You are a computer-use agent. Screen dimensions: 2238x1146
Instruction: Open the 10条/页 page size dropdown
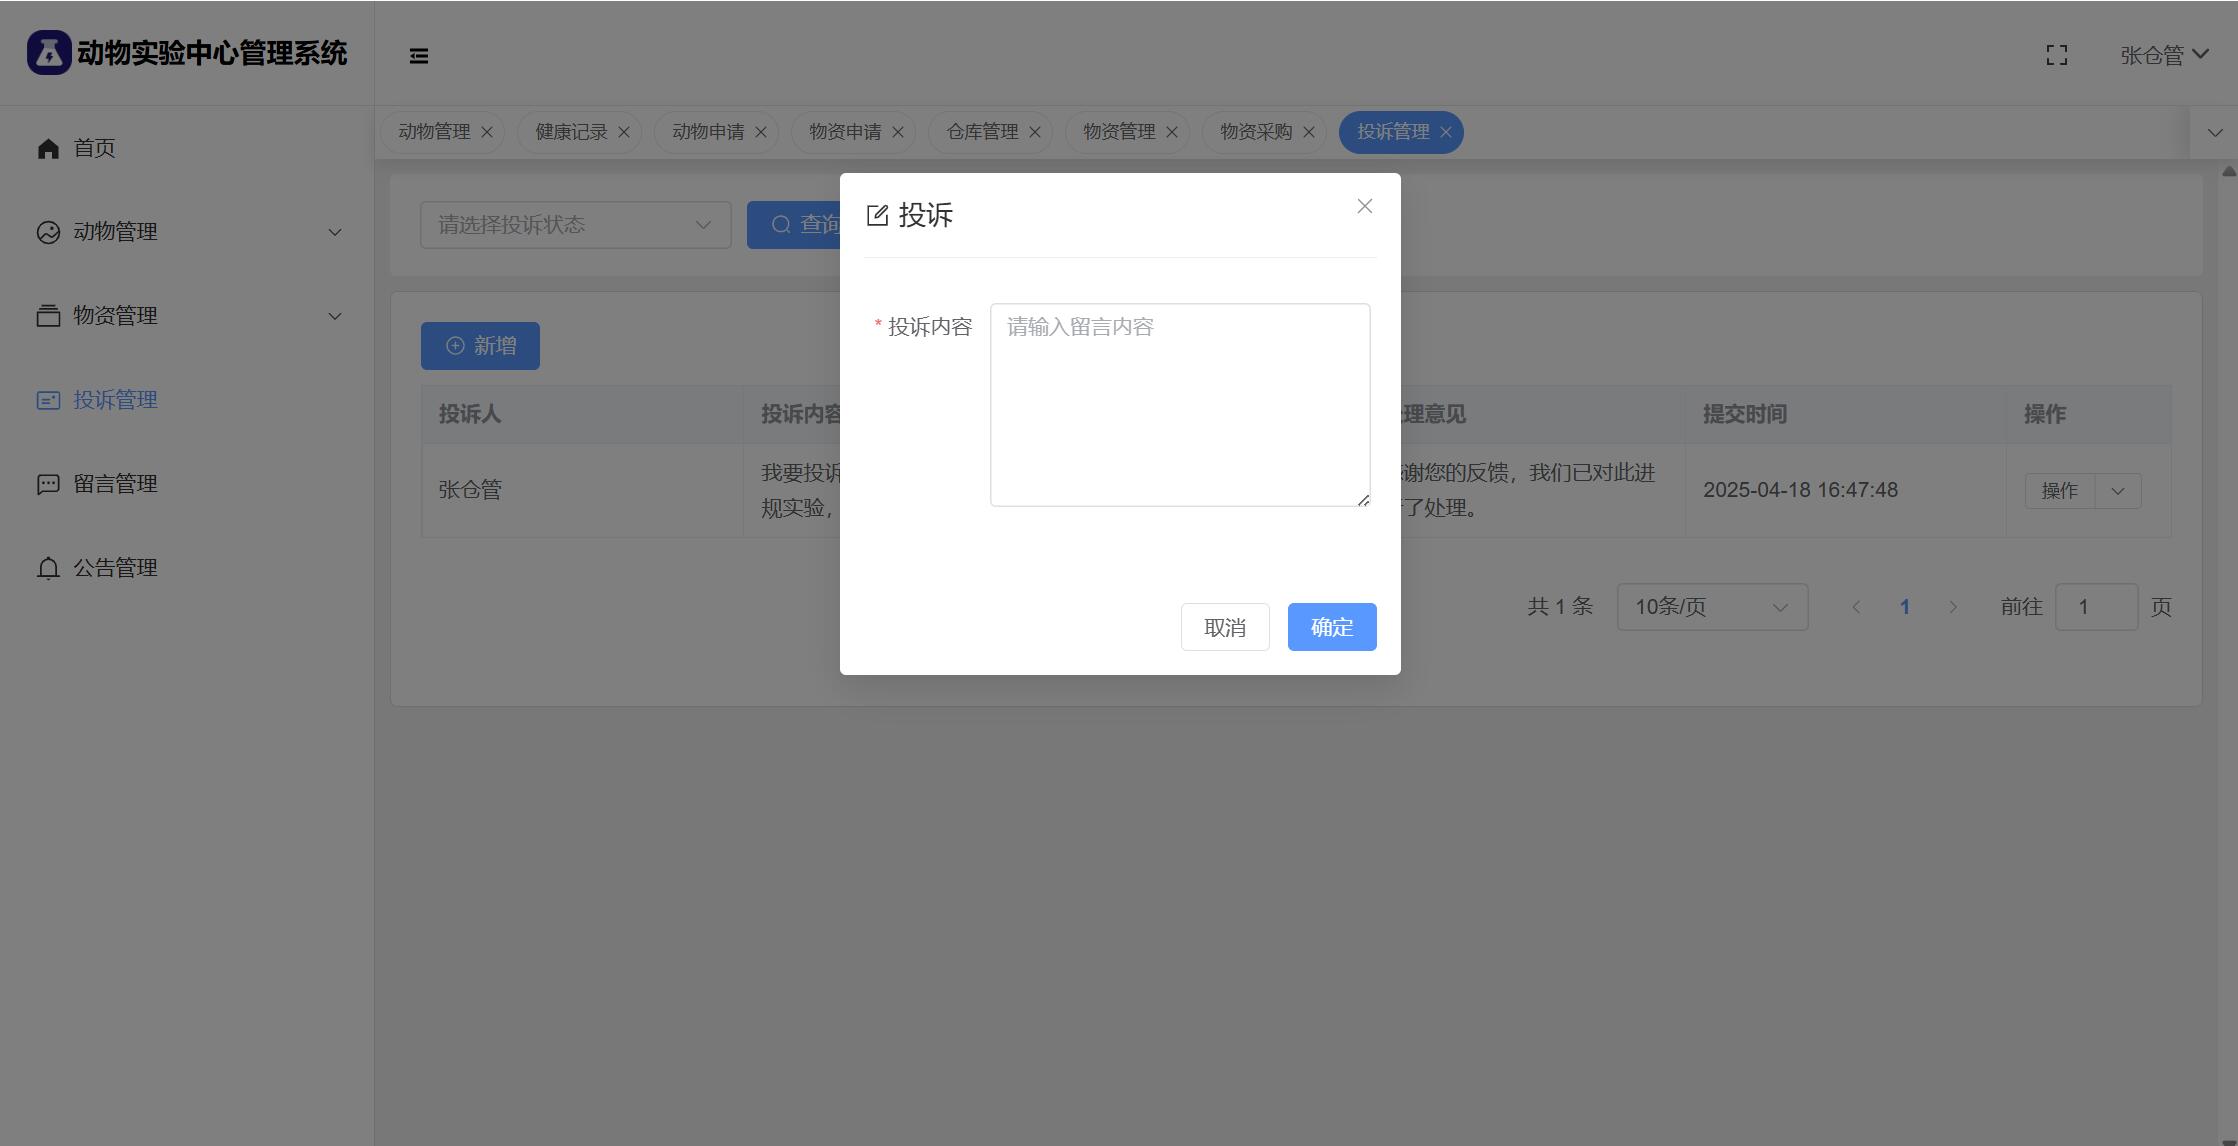tap(1711, 607)
